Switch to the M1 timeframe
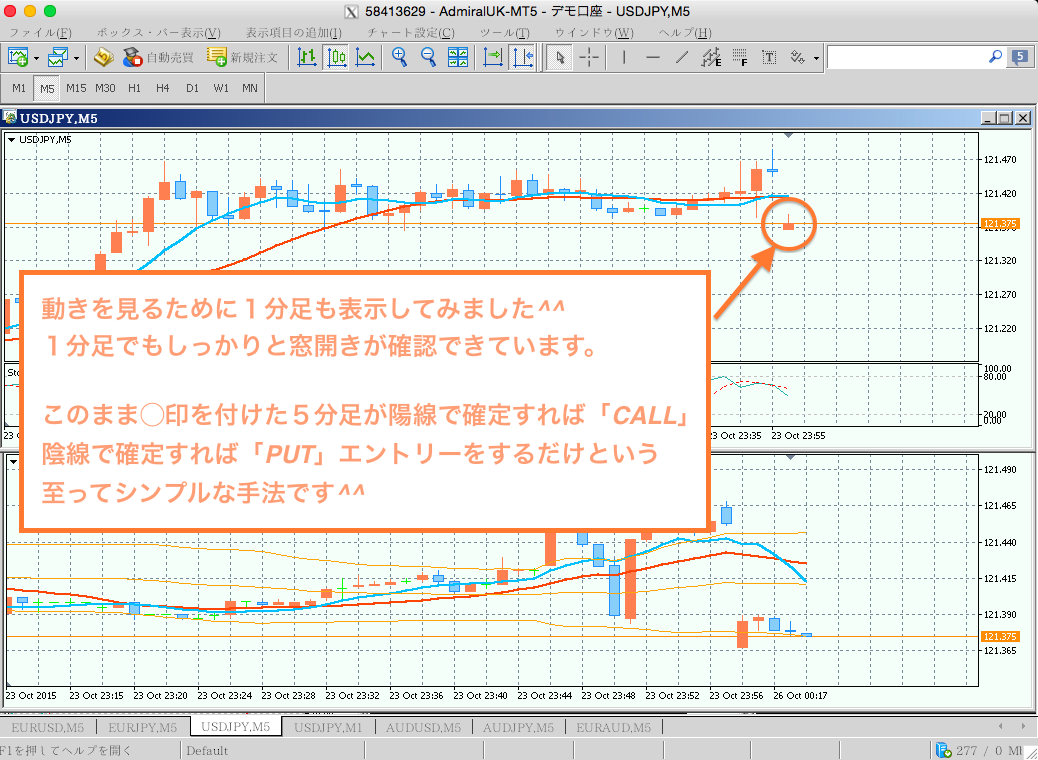Viewport: 1038px width, 760px height. tap(17, 88)
